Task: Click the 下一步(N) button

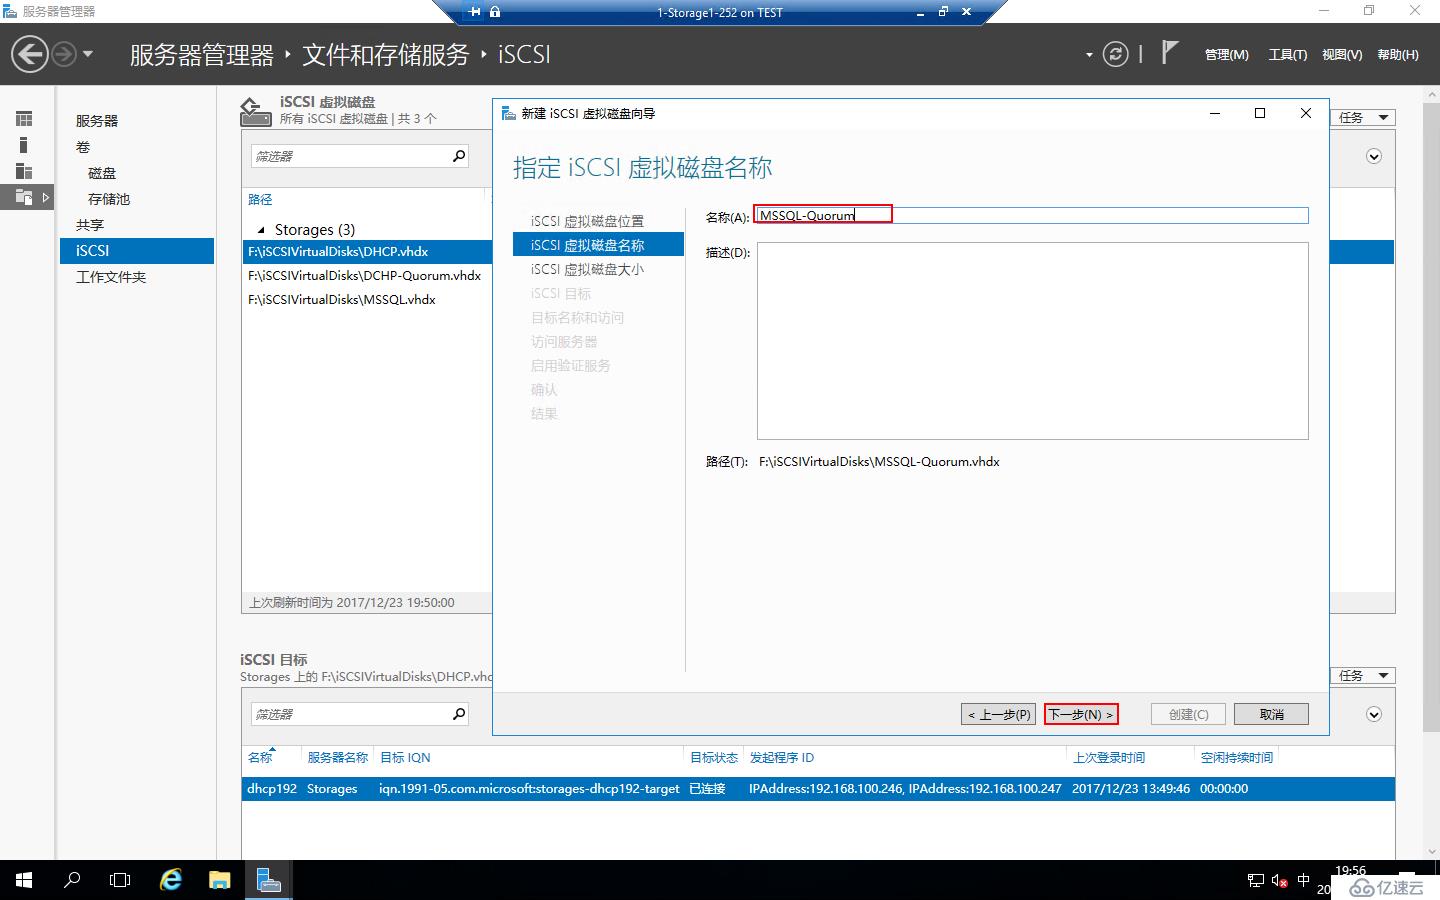Action: (x=1081, y=714)
